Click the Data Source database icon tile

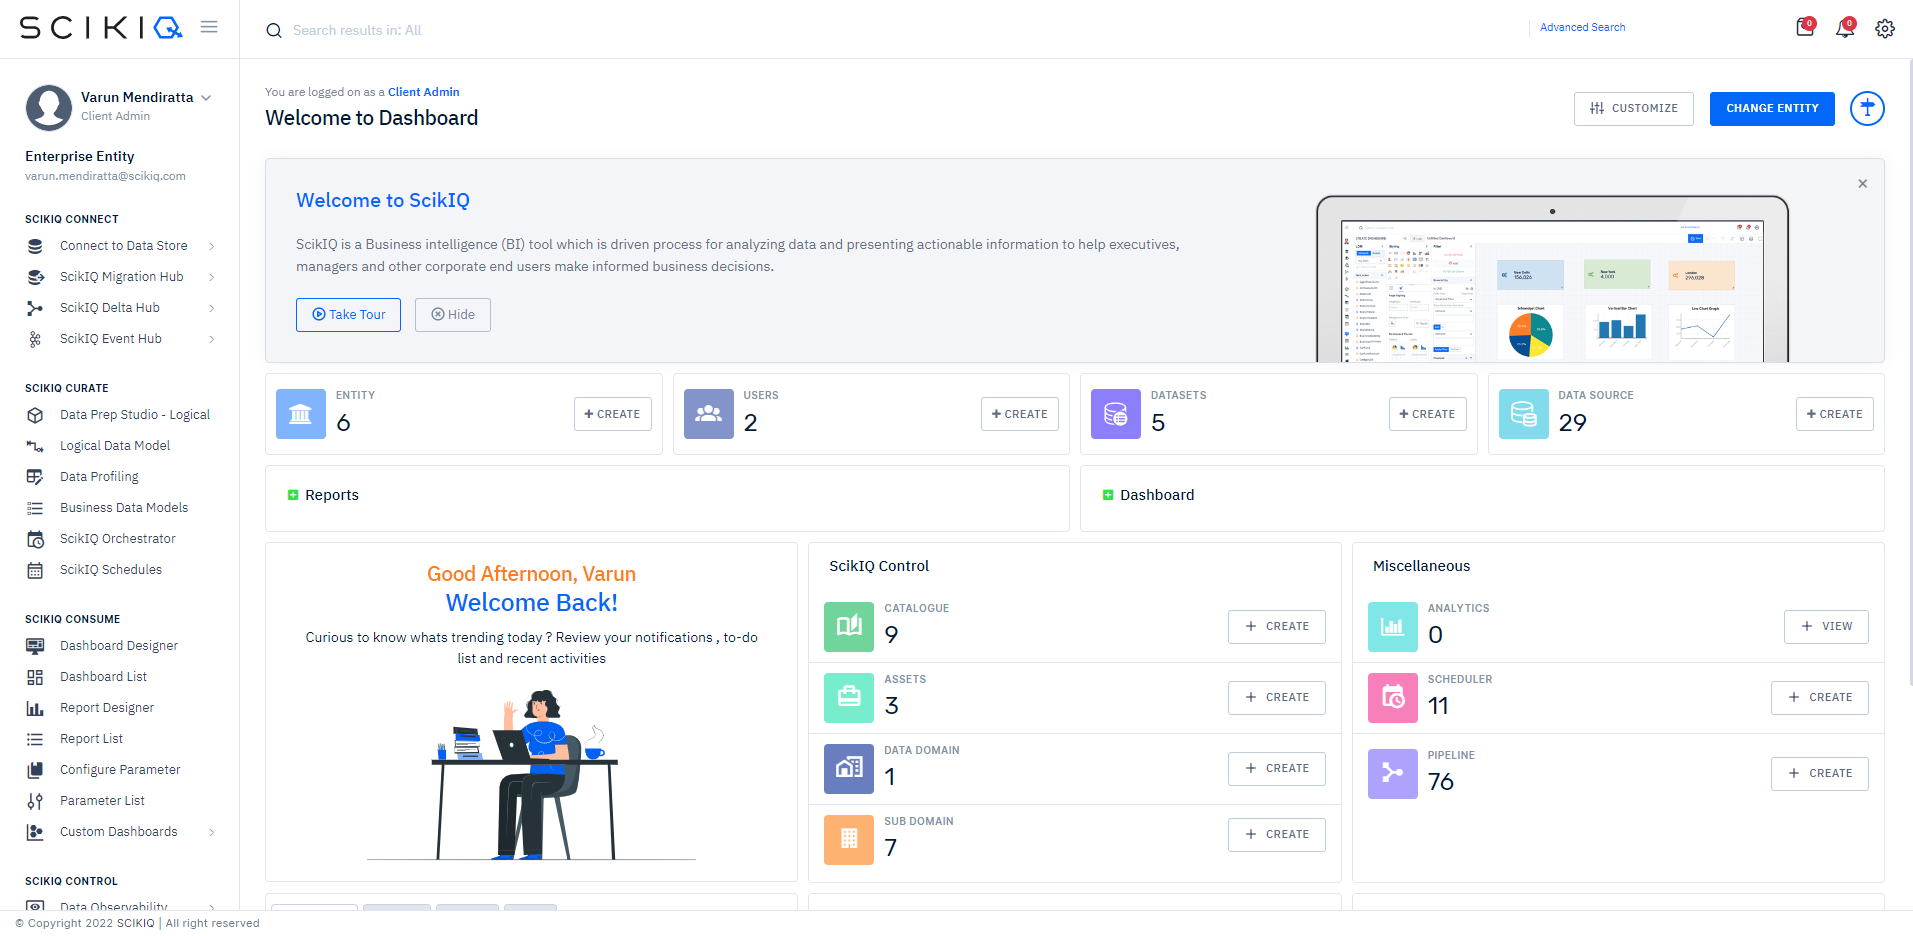1524,414
